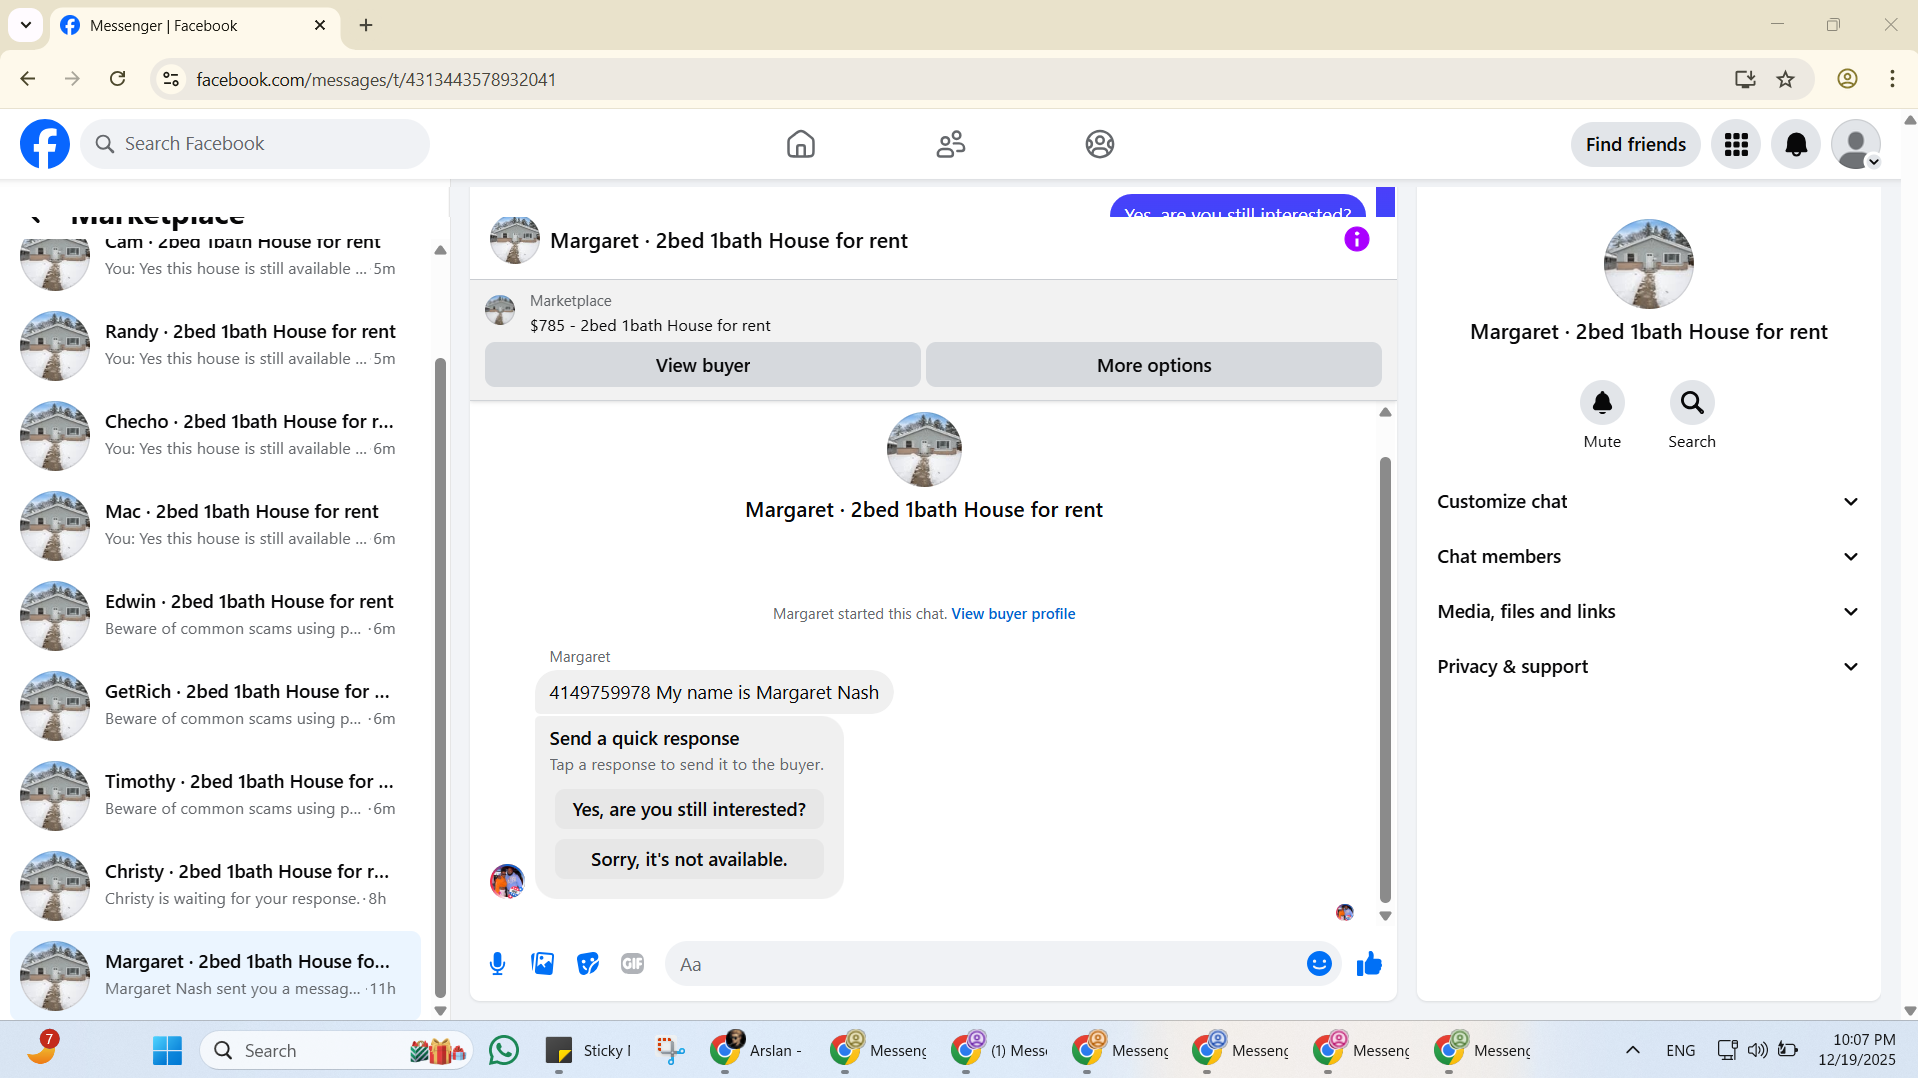Choose a GIF icon

[632, 964]
